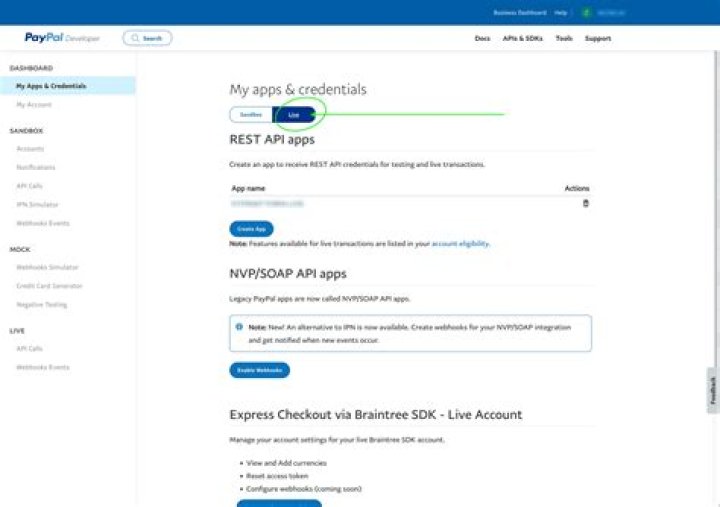
Task: Open the Search field in the header
Action: [147, 38]
